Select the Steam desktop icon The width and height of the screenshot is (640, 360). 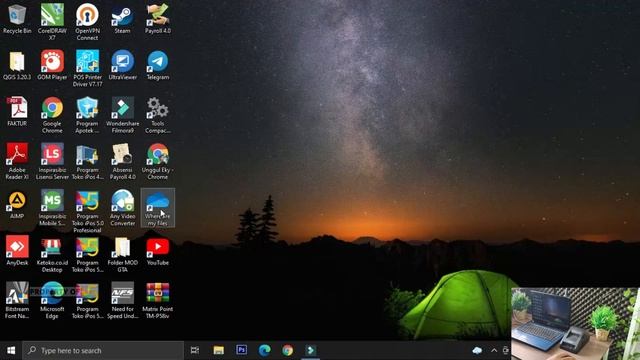point(122,19)
